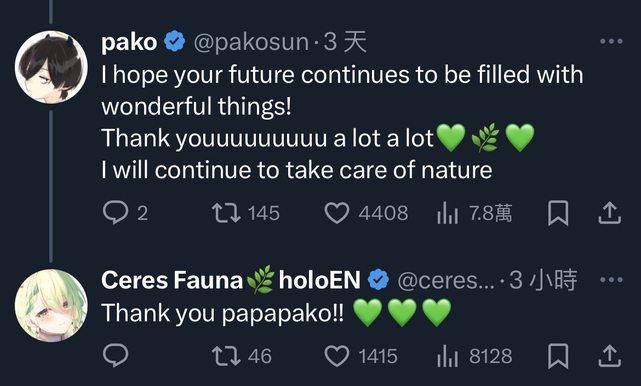Screen dimensions: 641x386
Task: Open more options on pako's tweet
Action: (x=611, y=41)
